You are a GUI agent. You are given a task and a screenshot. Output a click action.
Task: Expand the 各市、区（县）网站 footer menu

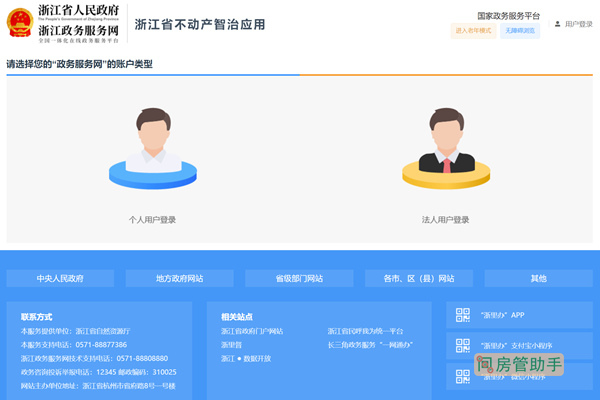pyautogui.click(x=419, y=278)
